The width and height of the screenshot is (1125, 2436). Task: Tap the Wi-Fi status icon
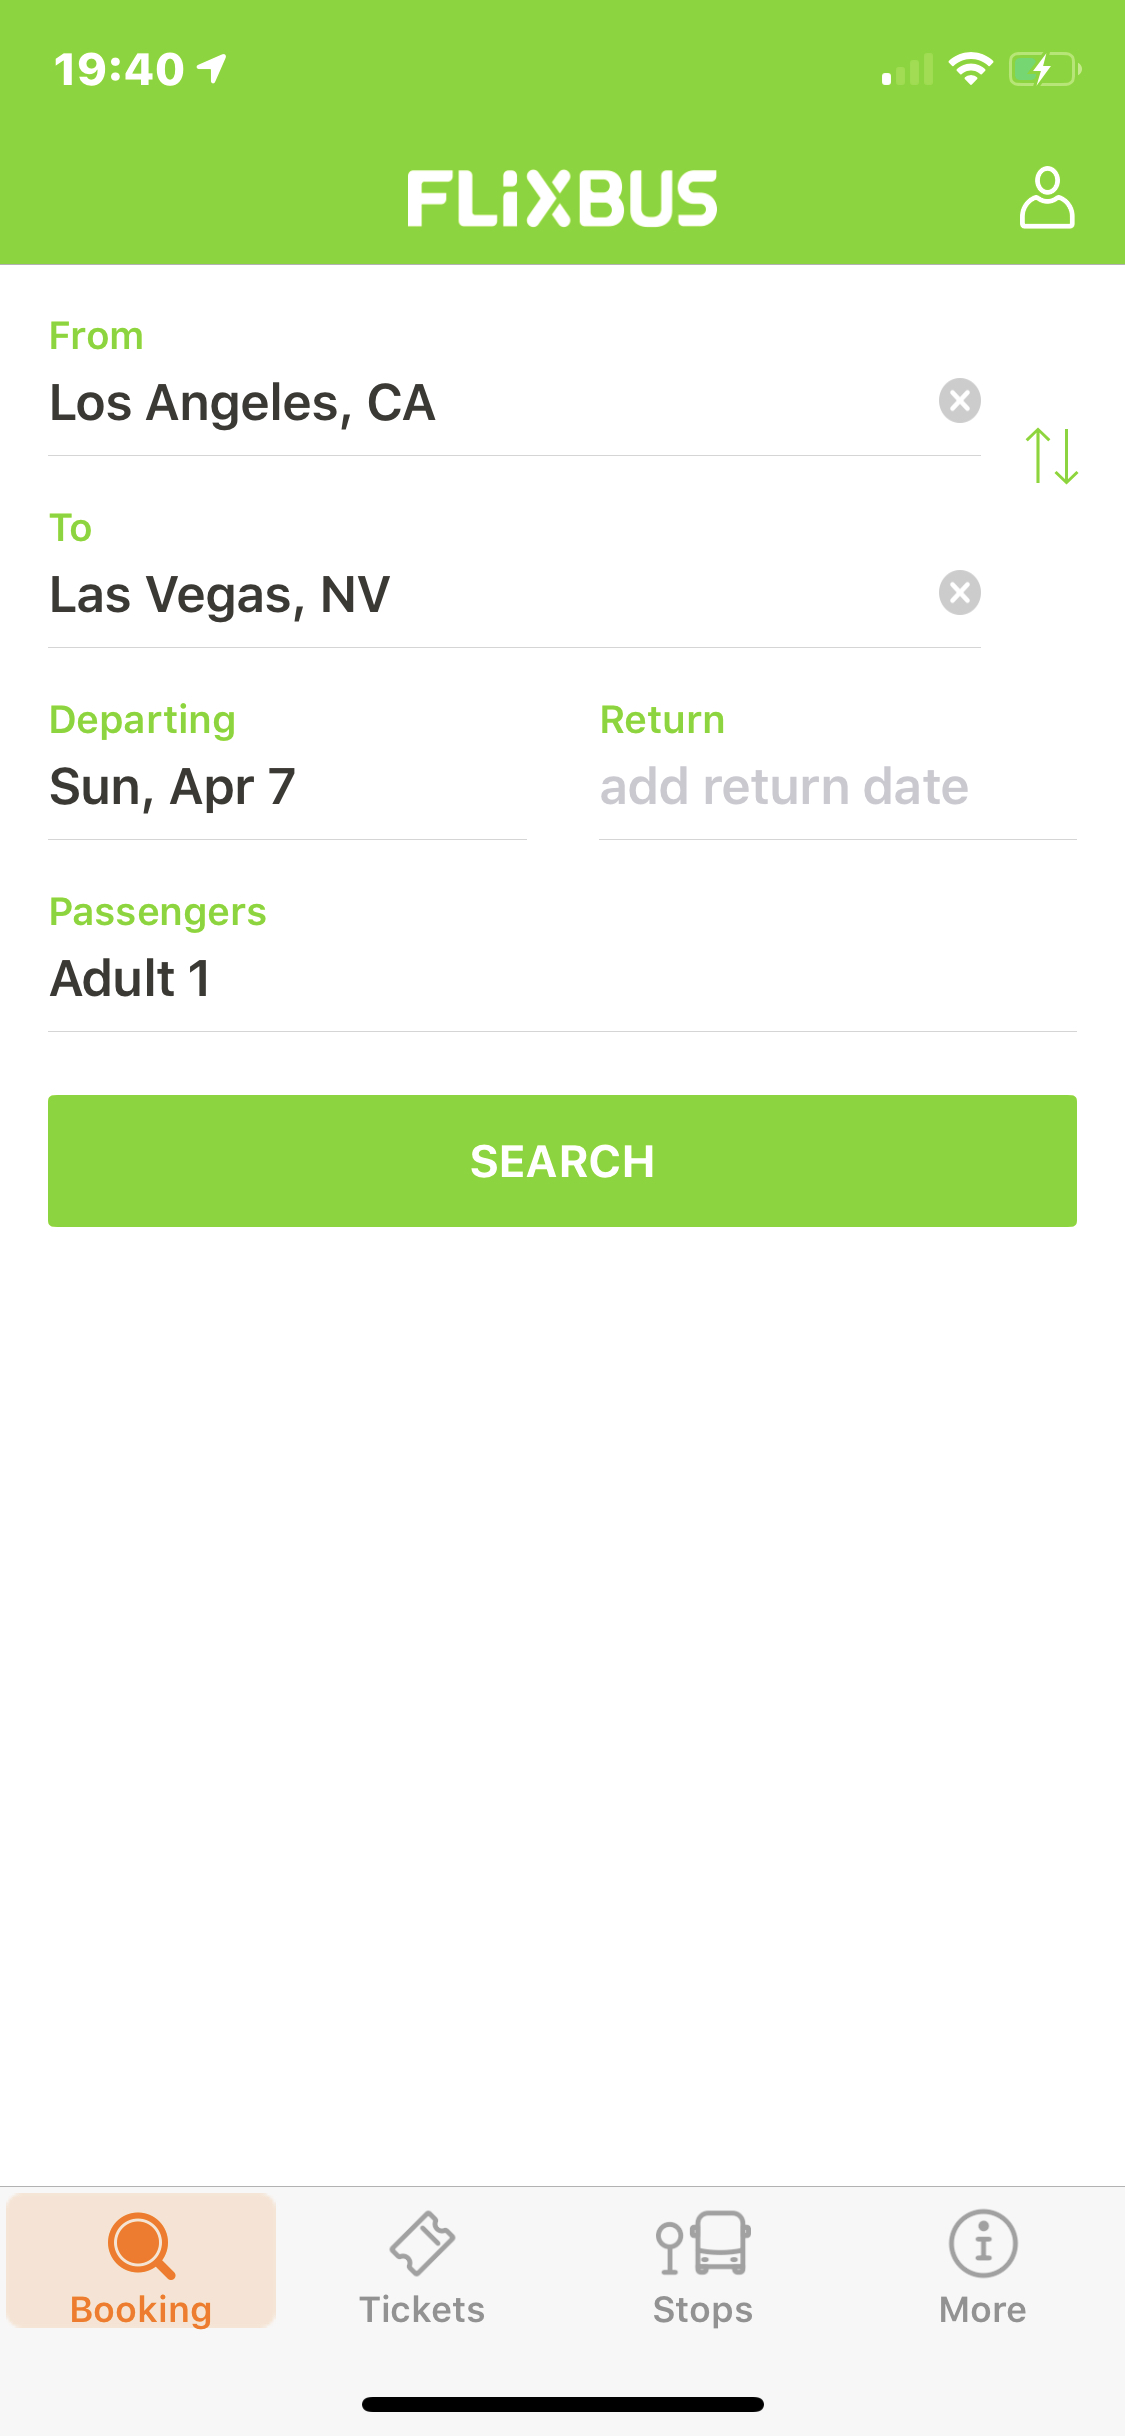click(x=969, y=70)
